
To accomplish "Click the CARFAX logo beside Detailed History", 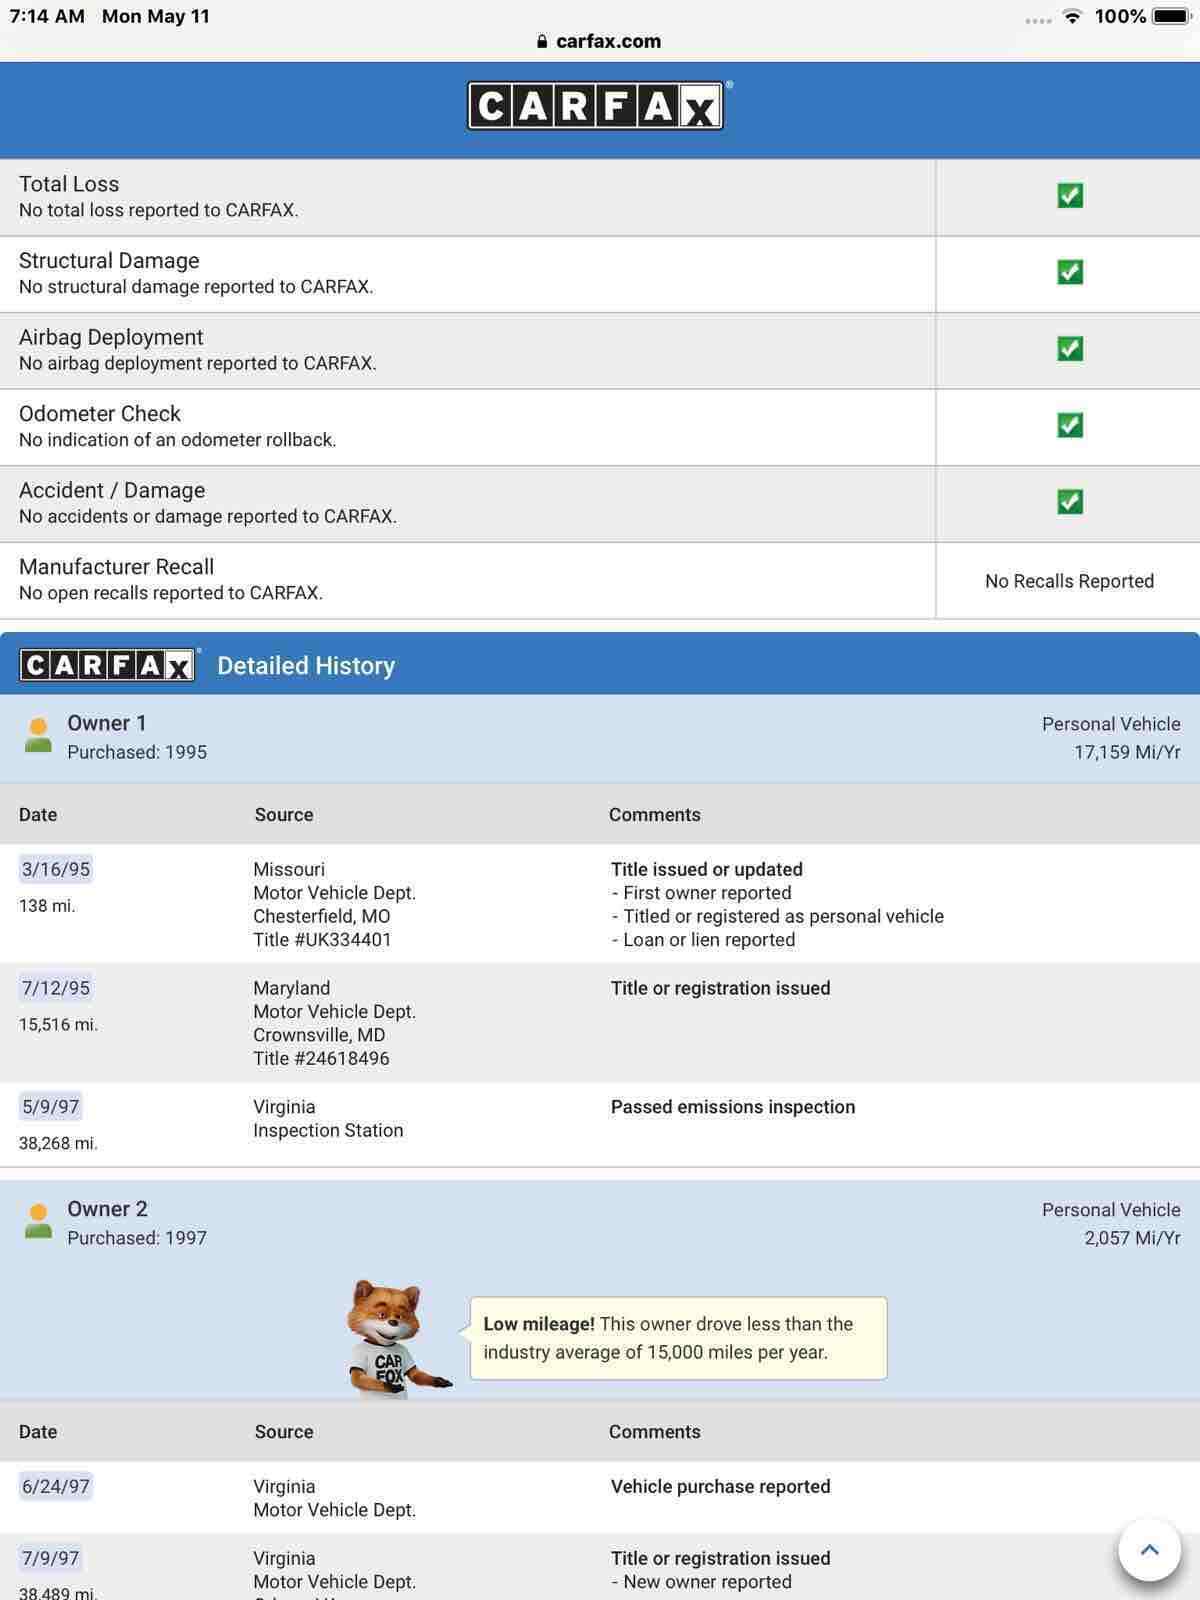I will coord(108,665).
